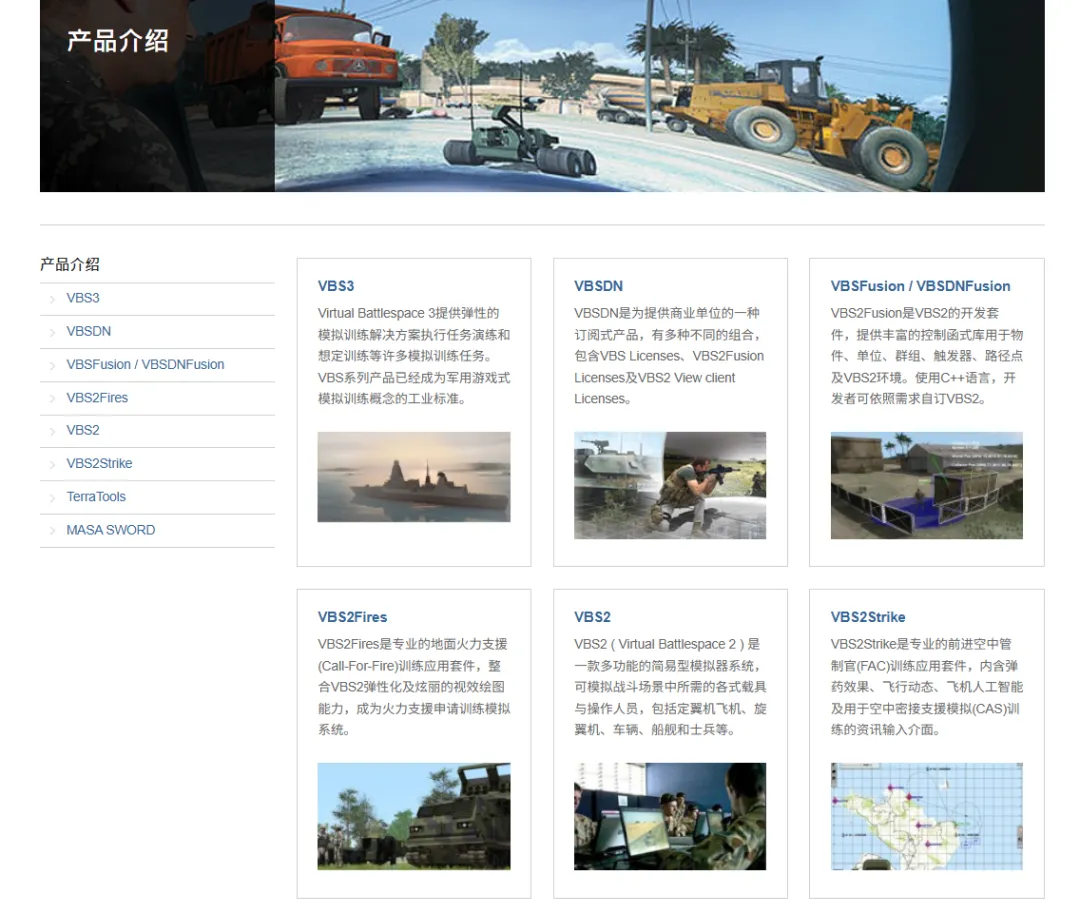Click the VBSDN card description text
This screenshot has width=1080, height=914.
click(669, 356)
